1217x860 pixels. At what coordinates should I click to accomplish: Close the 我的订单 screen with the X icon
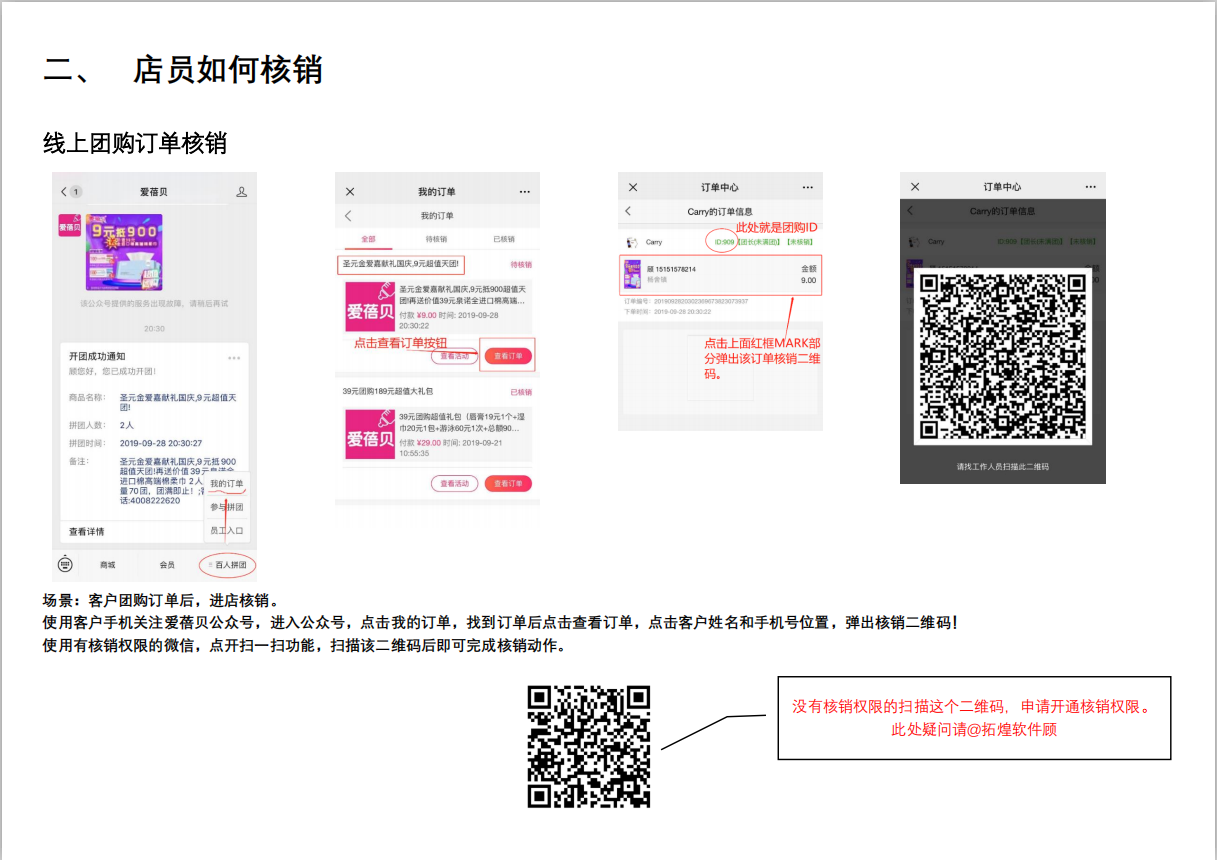point(350,192)
